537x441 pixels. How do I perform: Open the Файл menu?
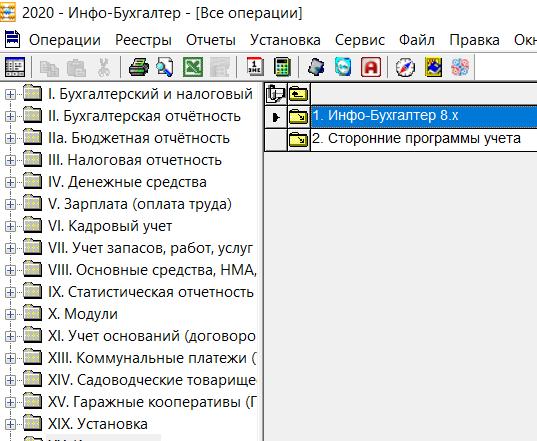pos(417,40)
